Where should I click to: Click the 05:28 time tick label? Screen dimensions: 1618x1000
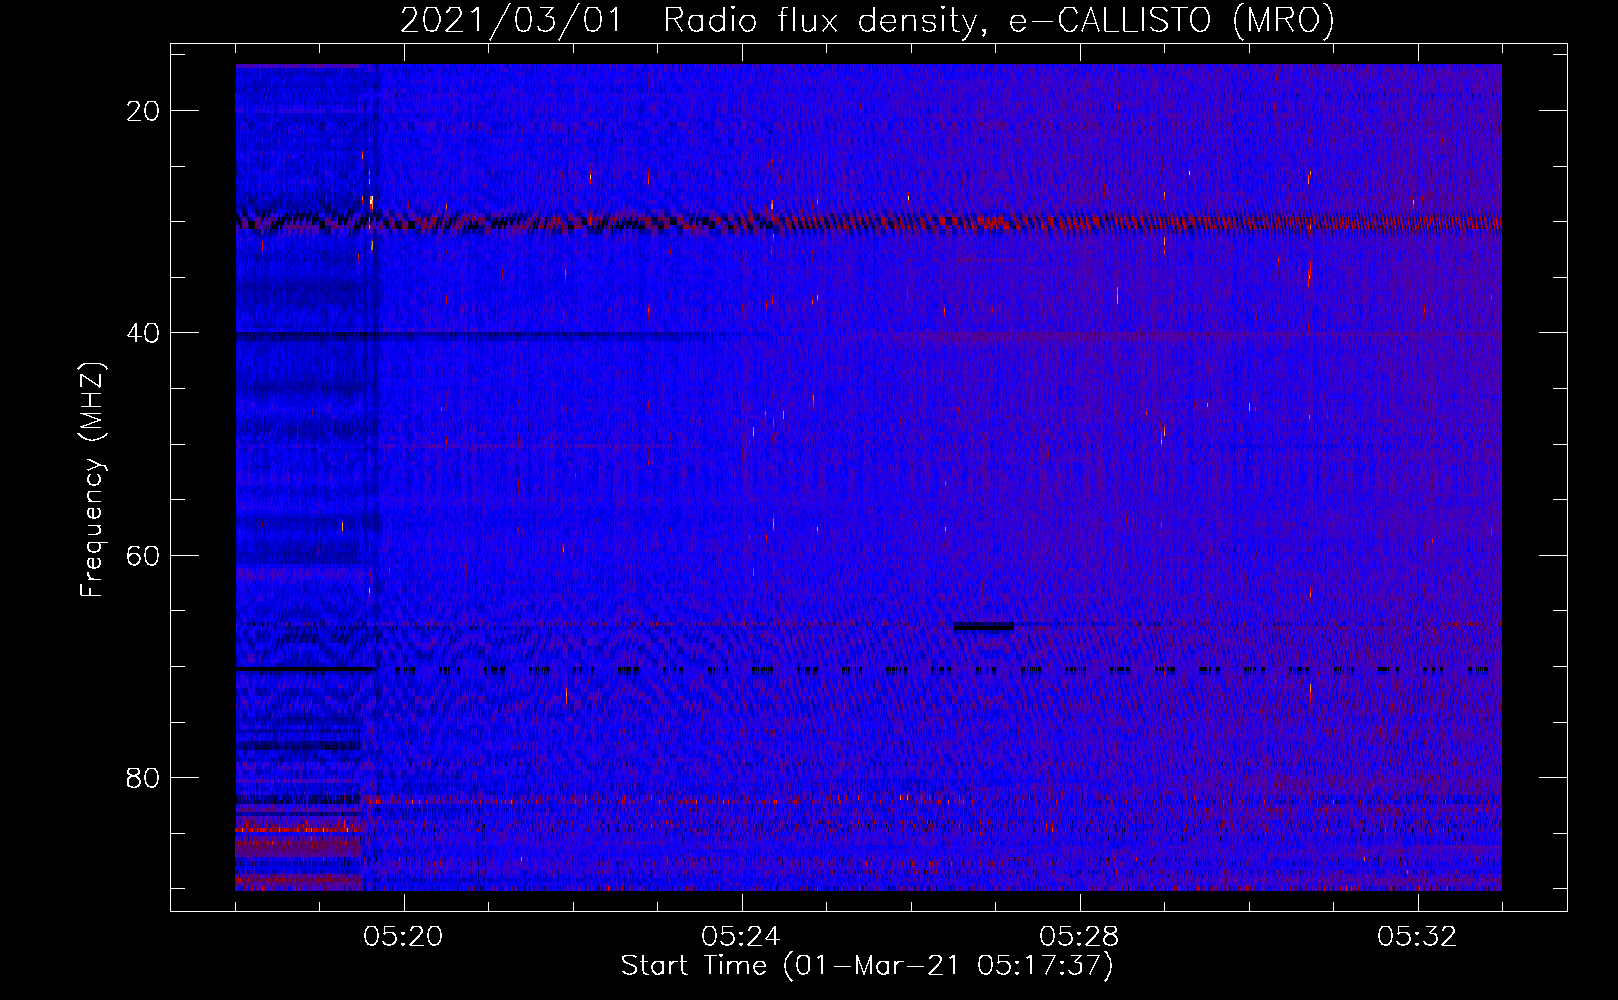click(1079, 937)
